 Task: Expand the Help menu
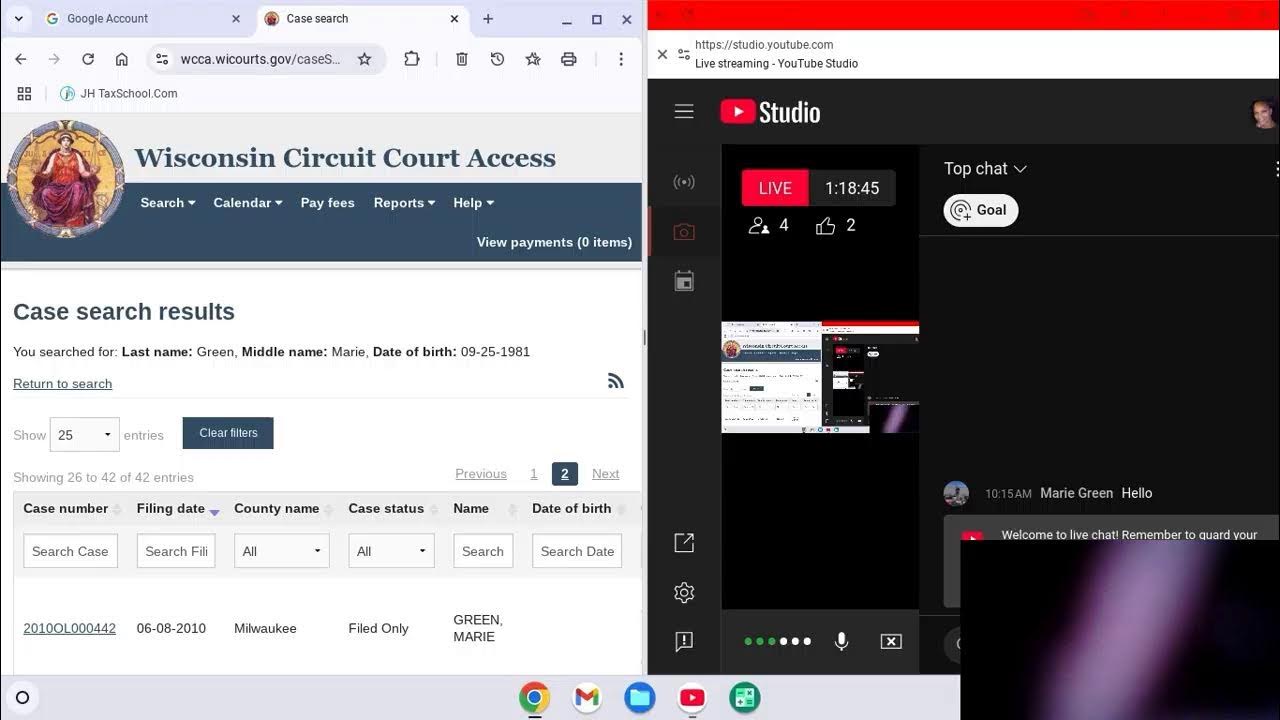[474, 203]
